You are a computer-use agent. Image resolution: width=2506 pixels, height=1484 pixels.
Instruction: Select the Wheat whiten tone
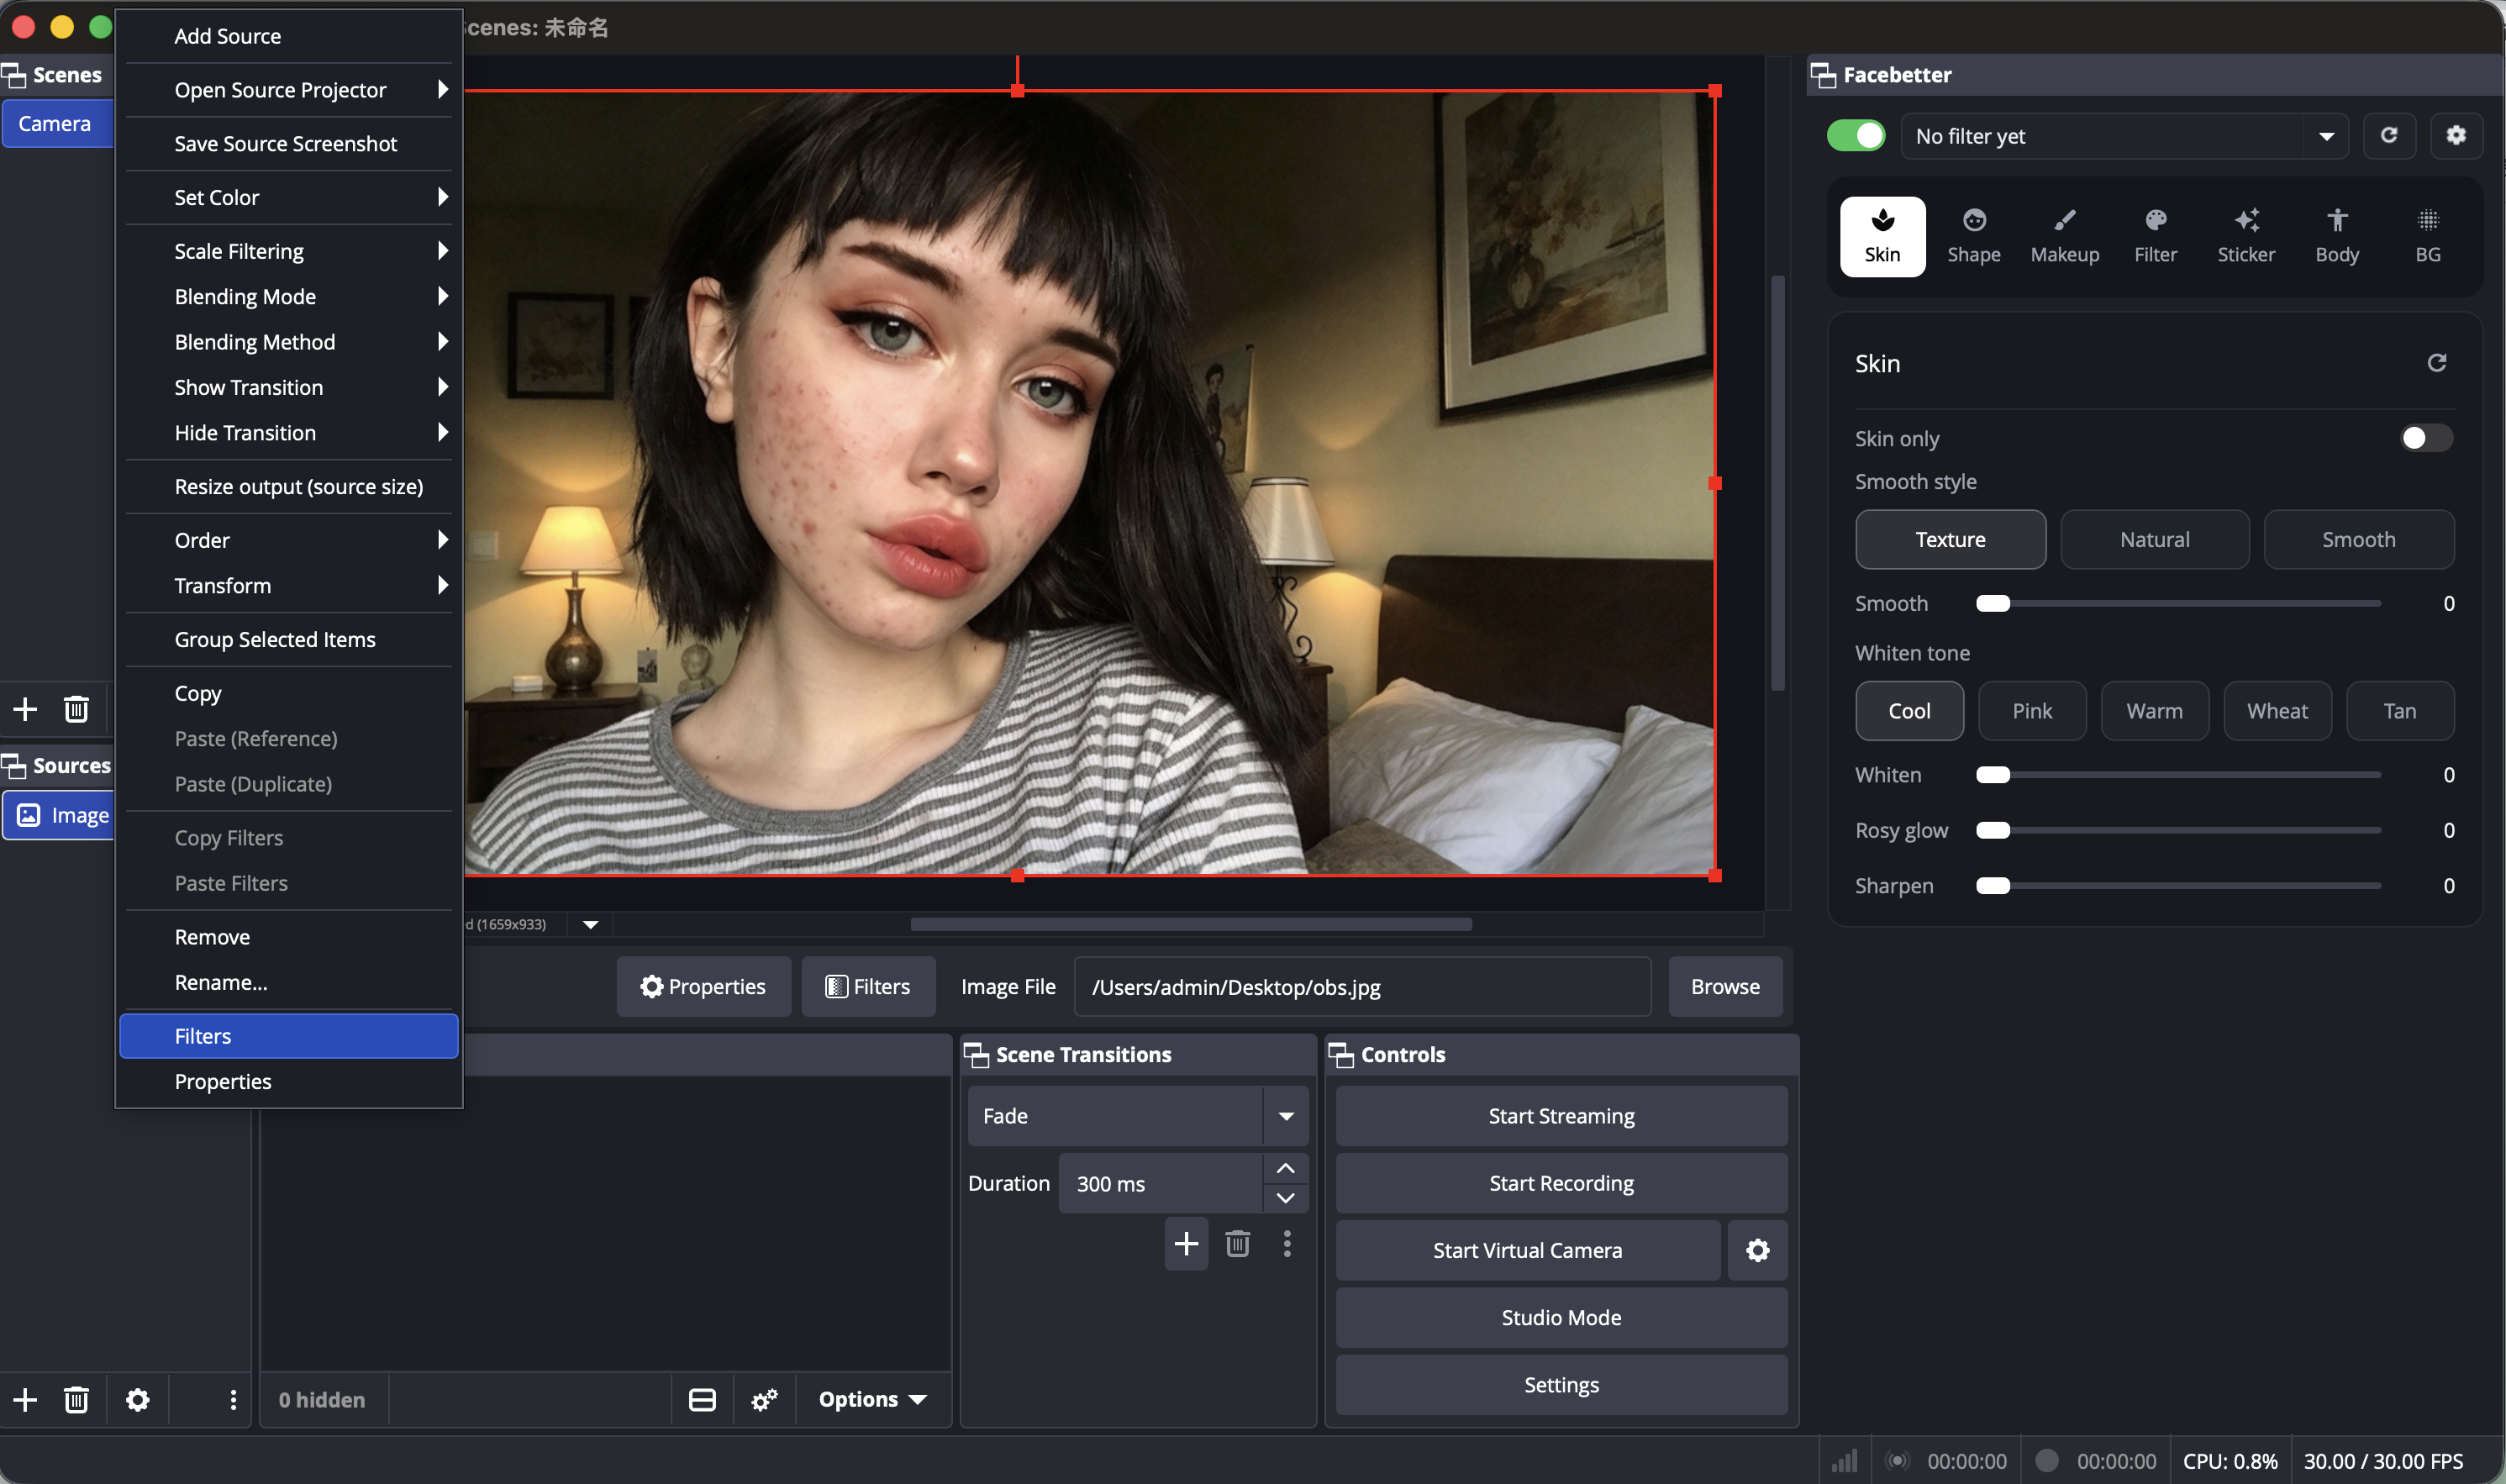(x=2277, y=710)
